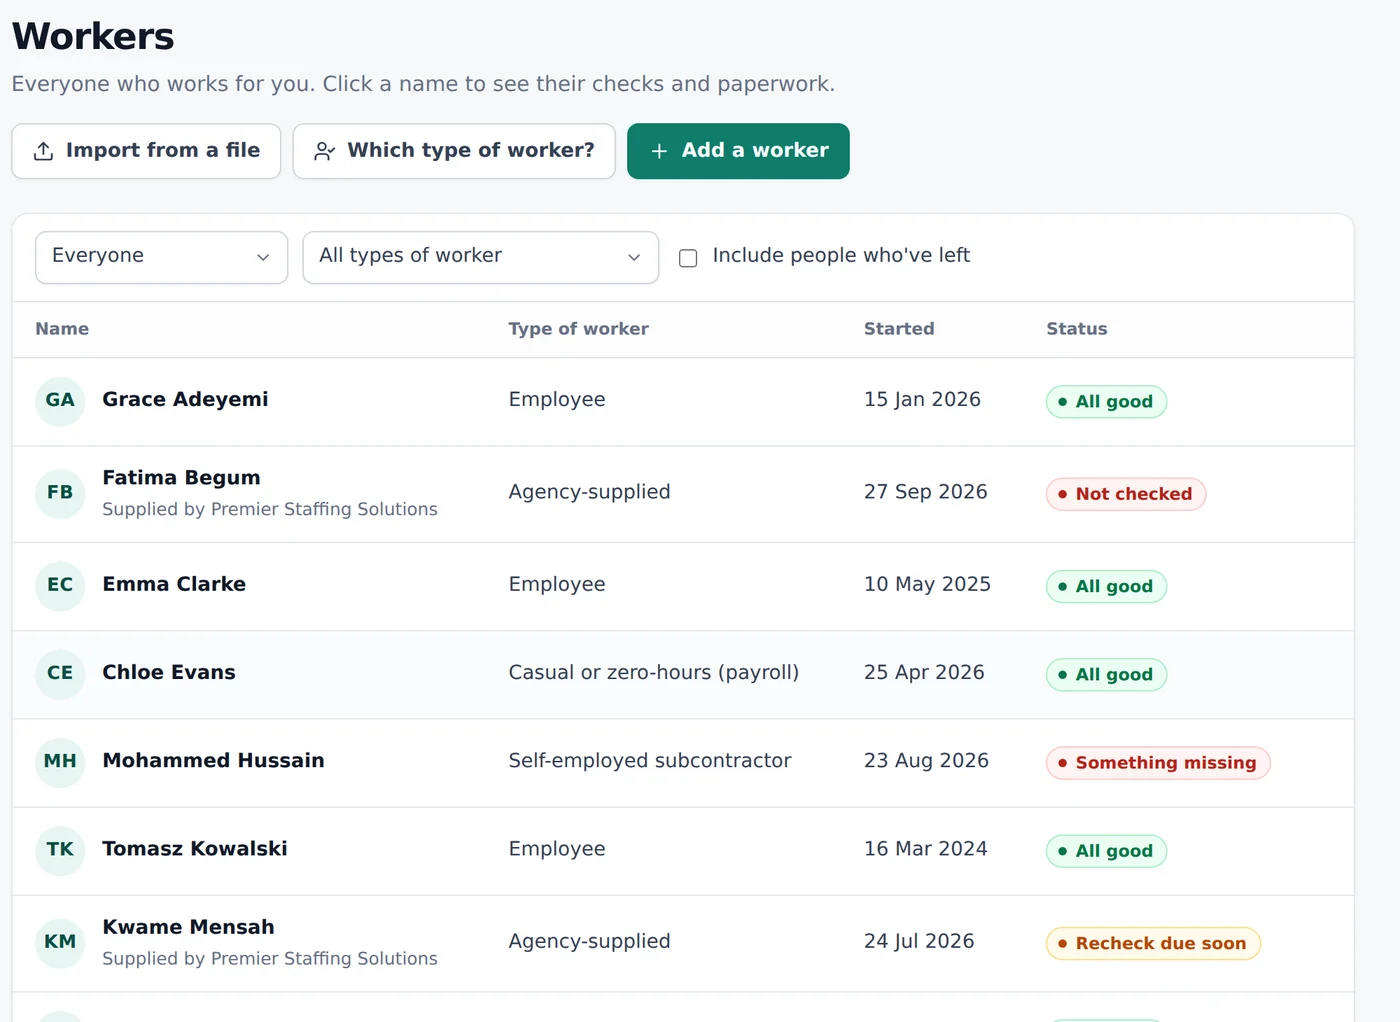The height and width of the screenshot is (1022, 1400).
Task: Click 'Supplied by Premier Staffing Solutions' under Kwame Mensah
Action: click(270, 959)
